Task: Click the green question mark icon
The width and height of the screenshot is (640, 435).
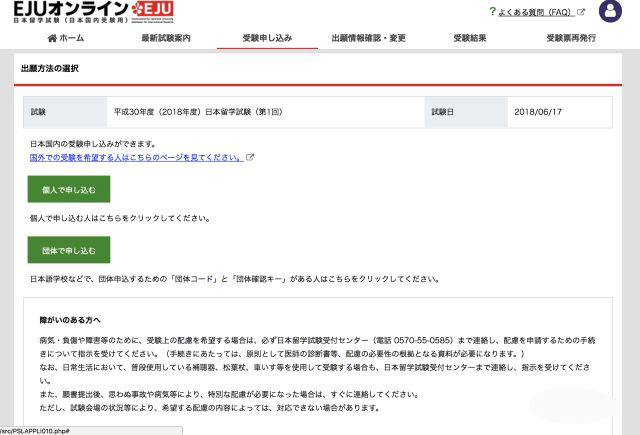Action: (493, 11)
